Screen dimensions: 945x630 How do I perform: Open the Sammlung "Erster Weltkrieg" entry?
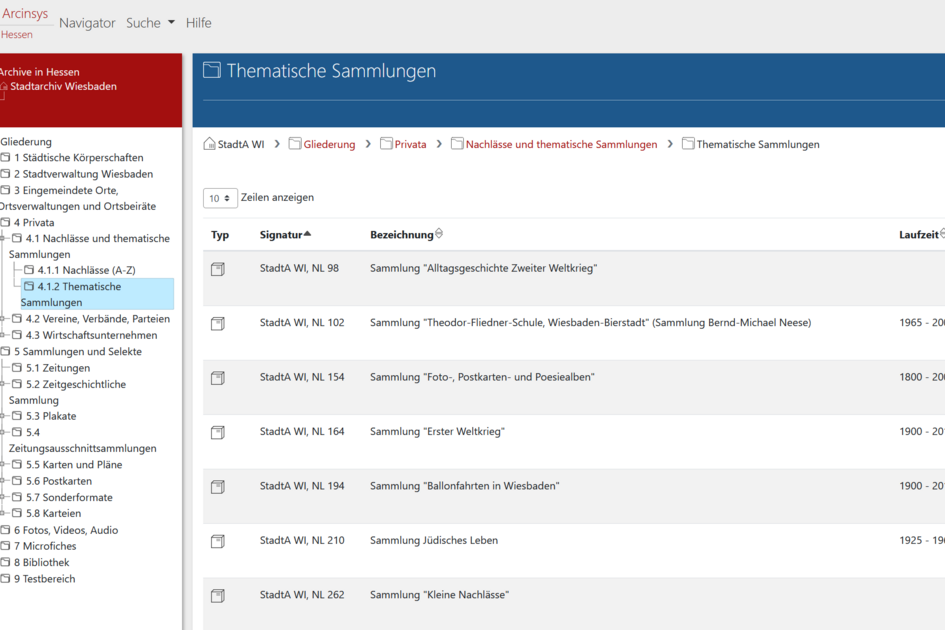(x=437, y=432)
